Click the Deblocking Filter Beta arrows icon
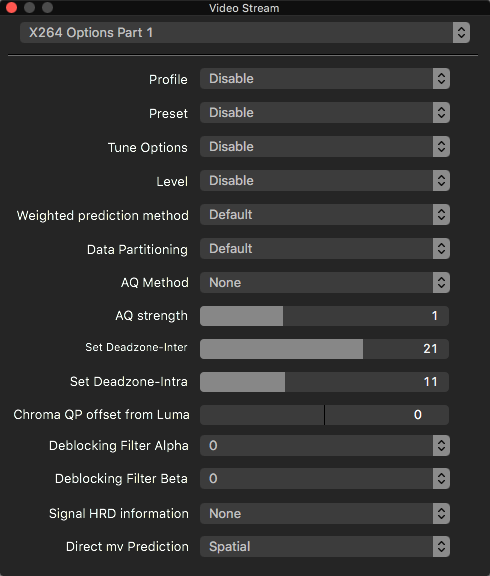The image size is (490, 576). pyautogui.click(x=441, y=479)
